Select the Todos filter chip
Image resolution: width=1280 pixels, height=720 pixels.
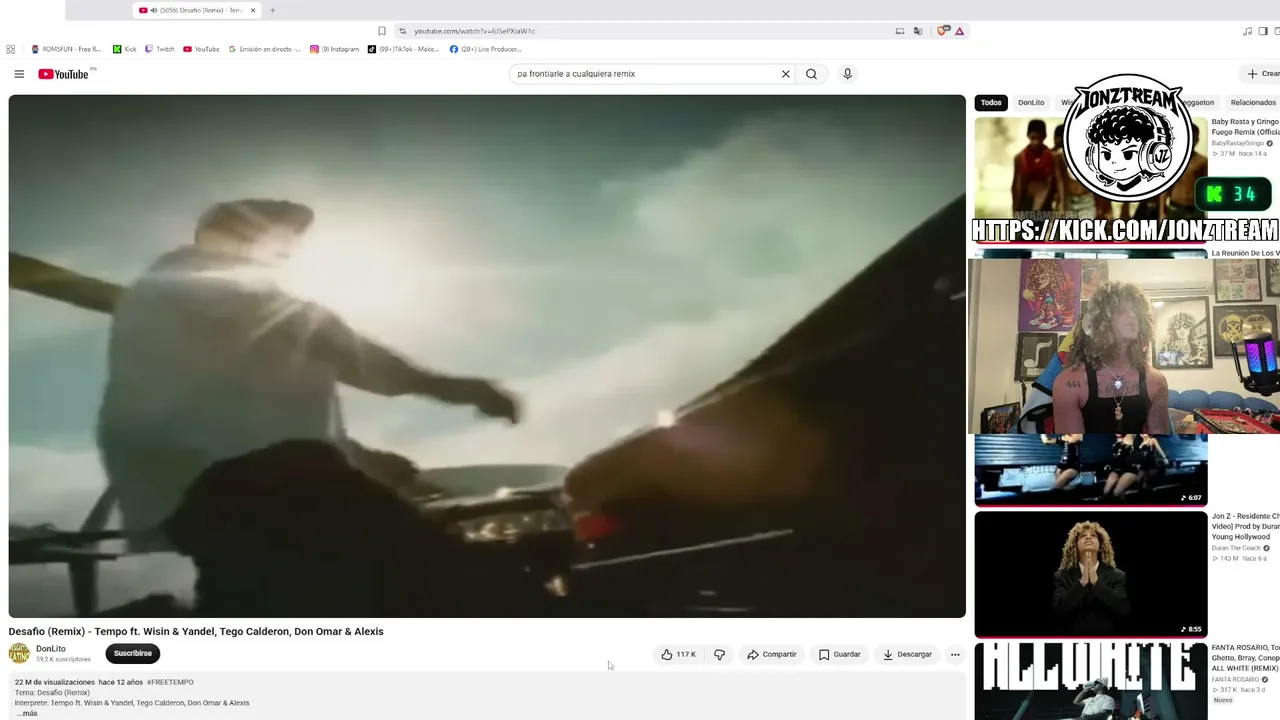(x=991, y=102)
